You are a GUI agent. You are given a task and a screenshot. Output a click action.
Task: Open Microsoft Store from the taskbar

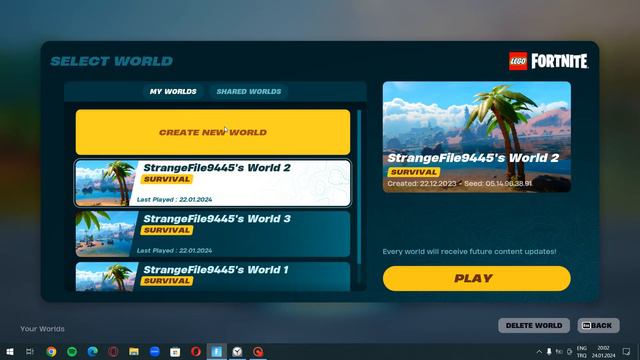(175, 351)
